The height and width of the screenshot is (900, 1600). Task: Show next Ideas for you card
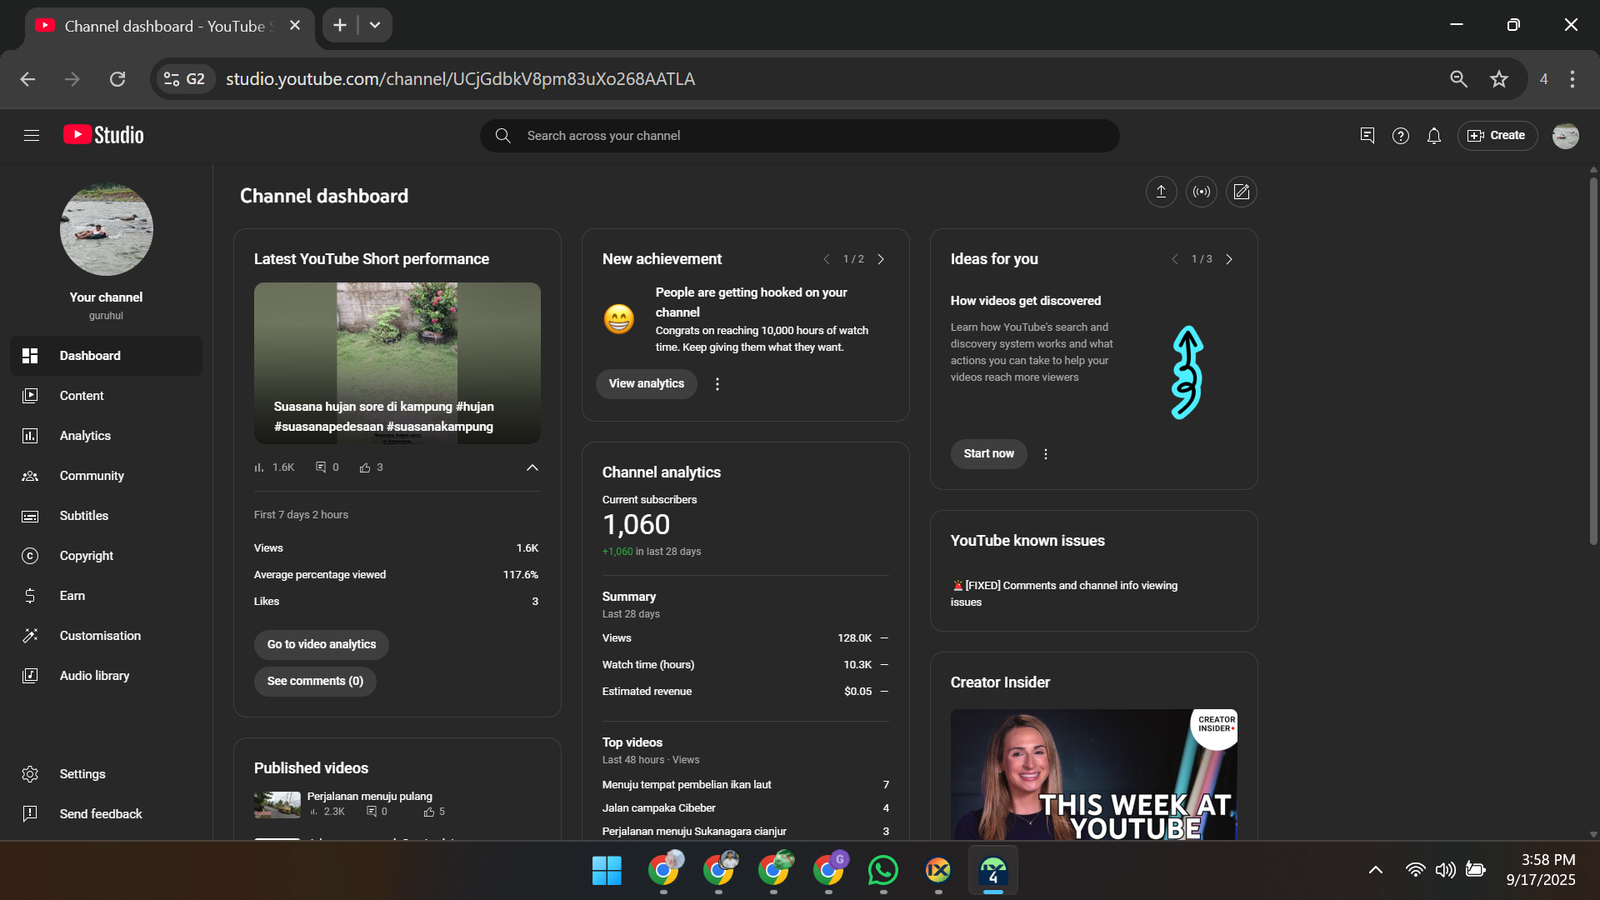click(1229, 259)
